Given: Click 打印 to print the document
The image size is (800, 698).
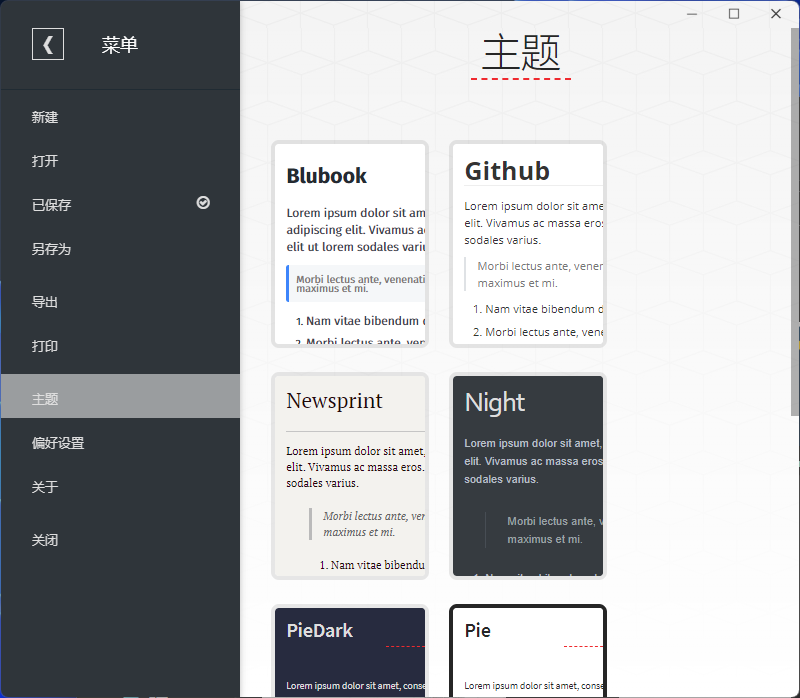Looking at the screenshot, I should point(45,347).
